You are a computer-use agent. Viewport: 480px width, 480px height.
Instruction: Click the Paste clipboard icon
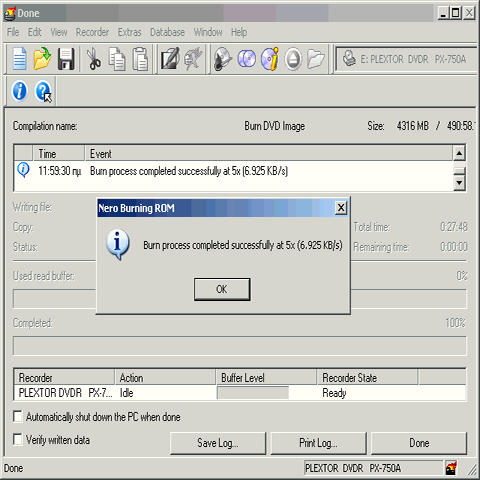[140, 59]
